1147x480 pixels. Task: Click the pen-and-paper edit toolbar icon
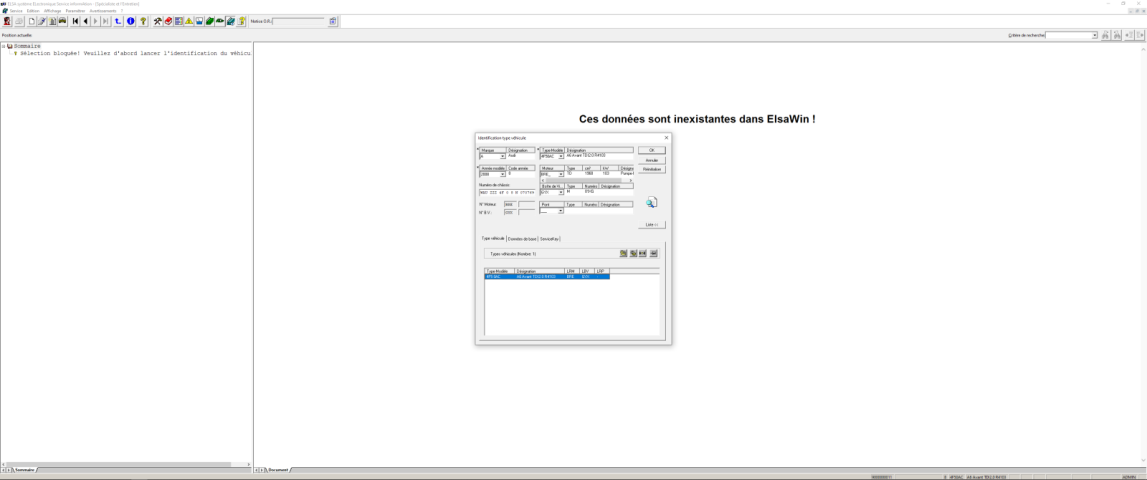click(42, 21)
